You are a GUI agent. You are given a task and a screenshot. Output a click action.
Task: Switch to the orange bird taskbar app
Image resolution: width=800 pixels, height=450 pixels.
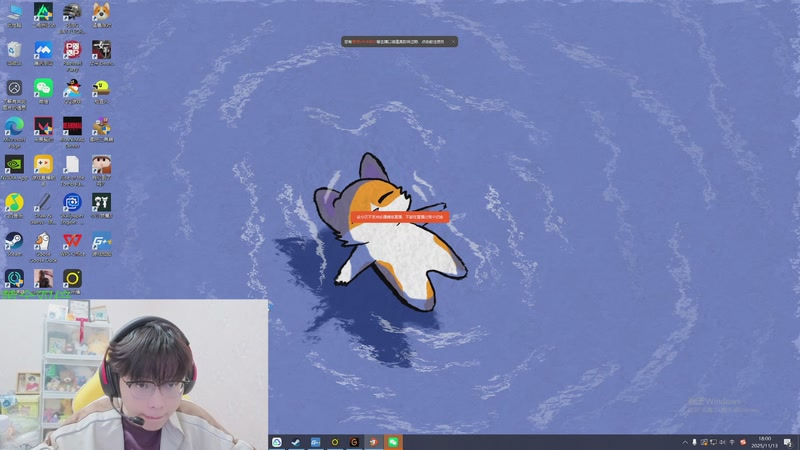click(373, 442)
